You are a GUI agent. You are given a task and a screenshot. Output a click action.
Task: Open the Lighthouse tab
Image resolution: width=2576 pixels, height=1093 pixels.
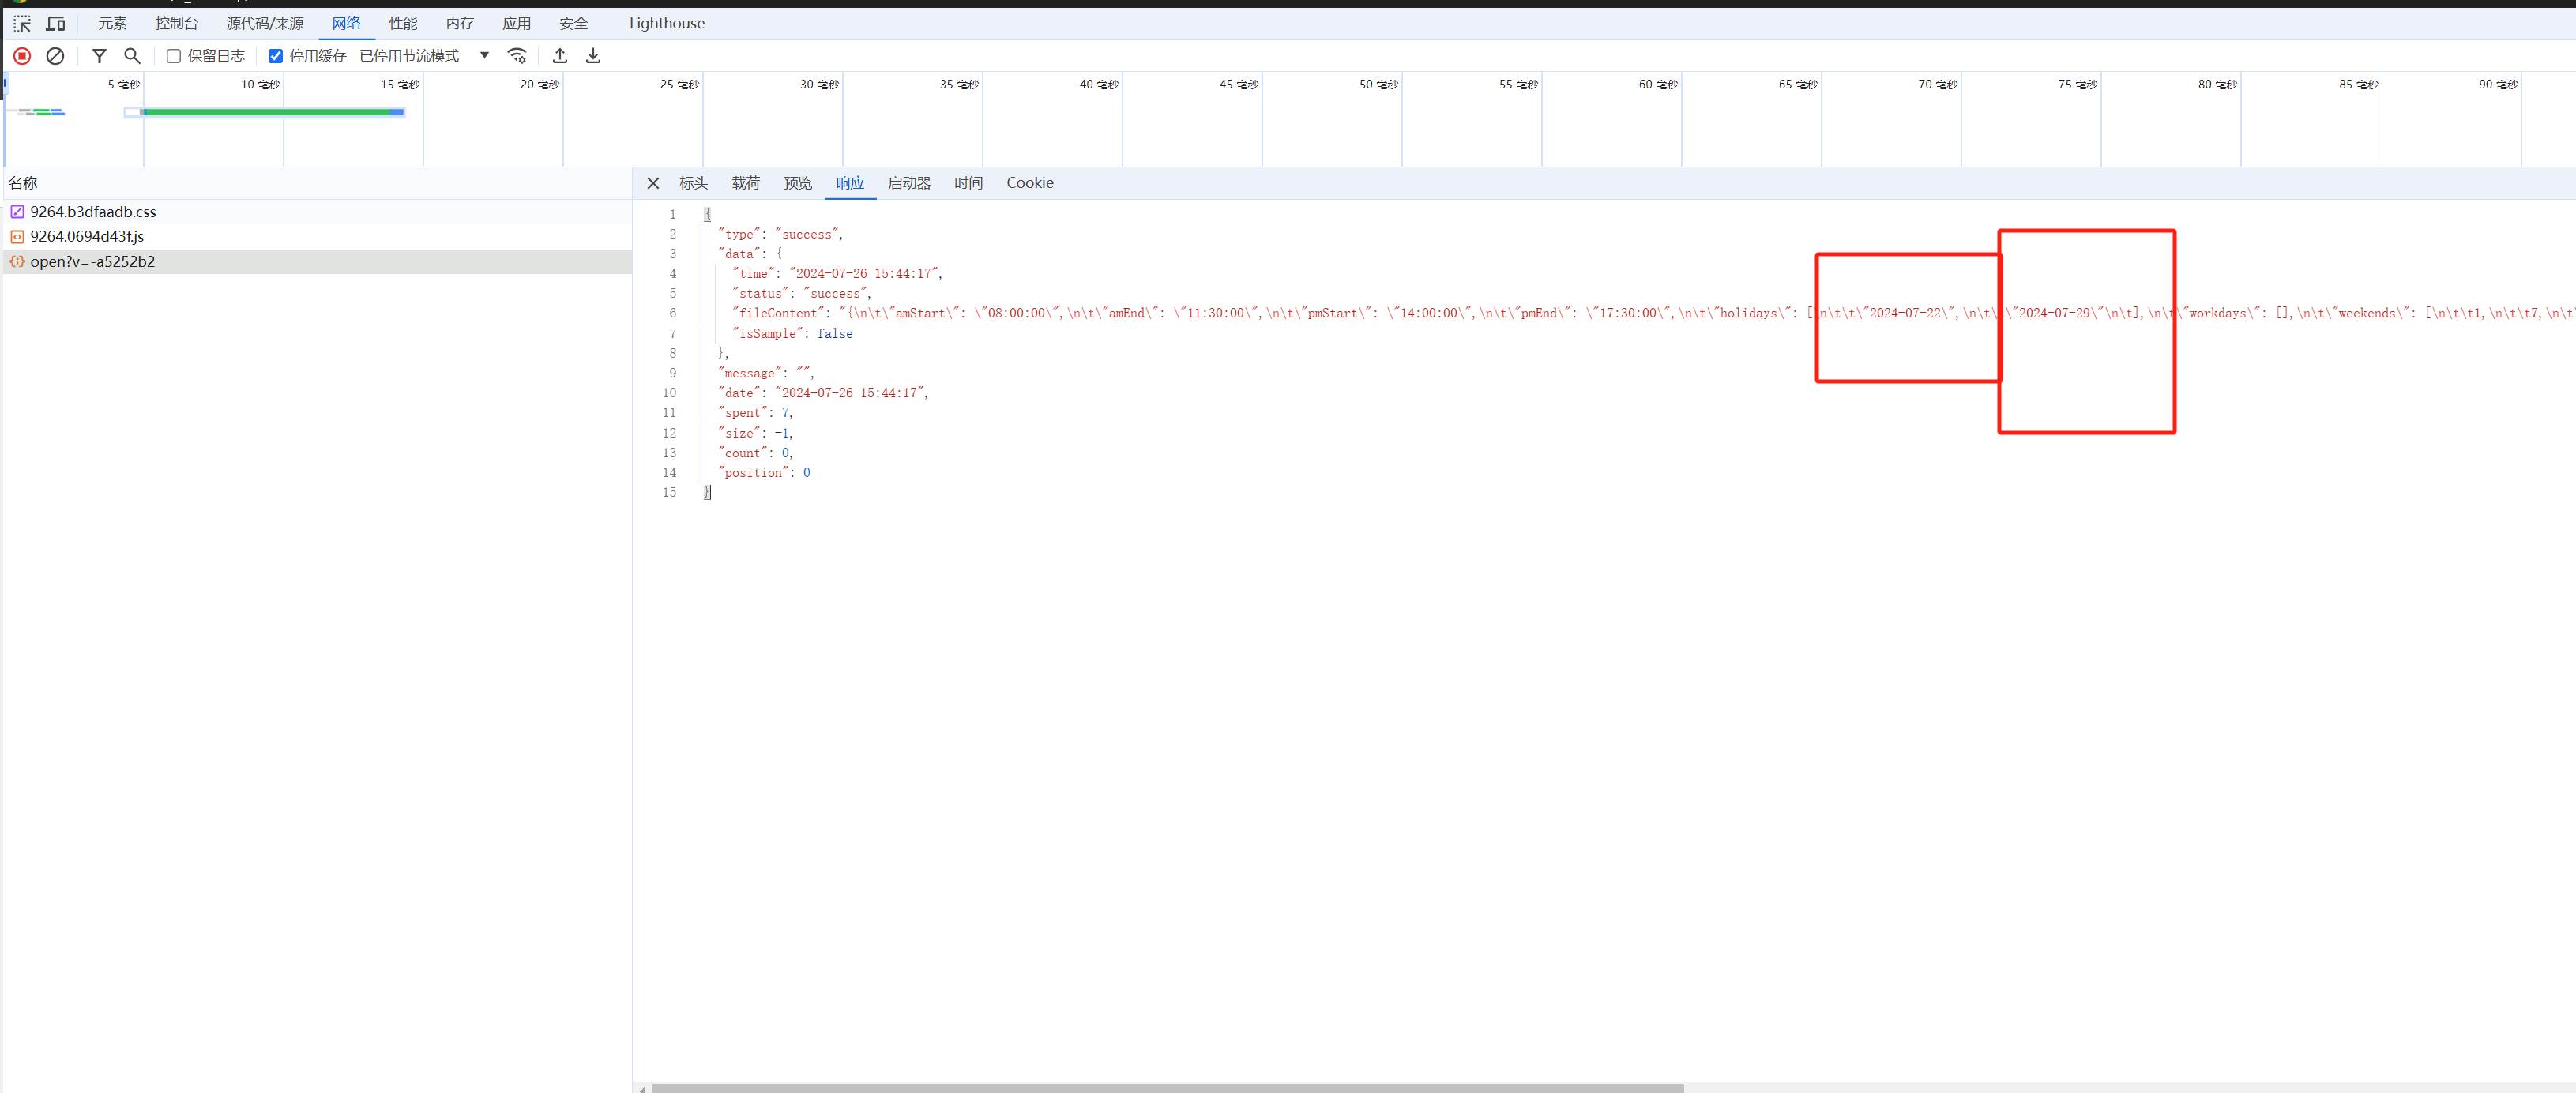666,23
